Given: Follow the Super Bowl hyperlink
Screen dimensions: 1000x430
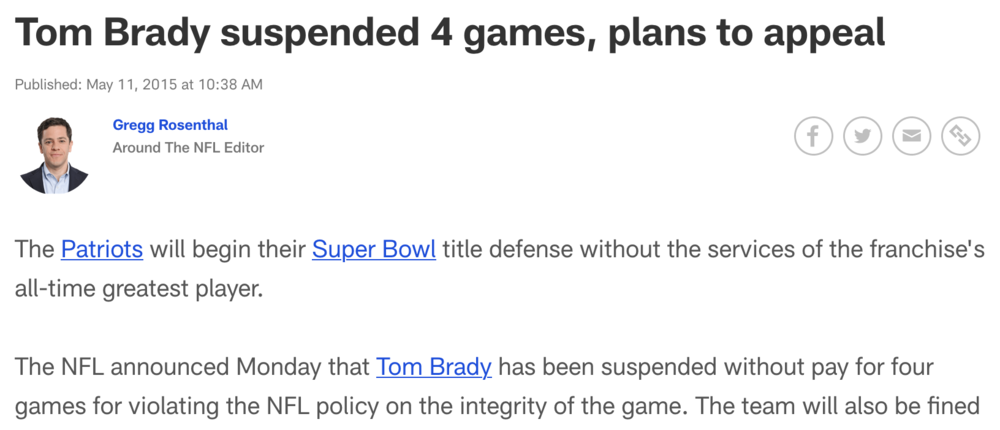Looking at the screenshot, I should click(374, 249).
